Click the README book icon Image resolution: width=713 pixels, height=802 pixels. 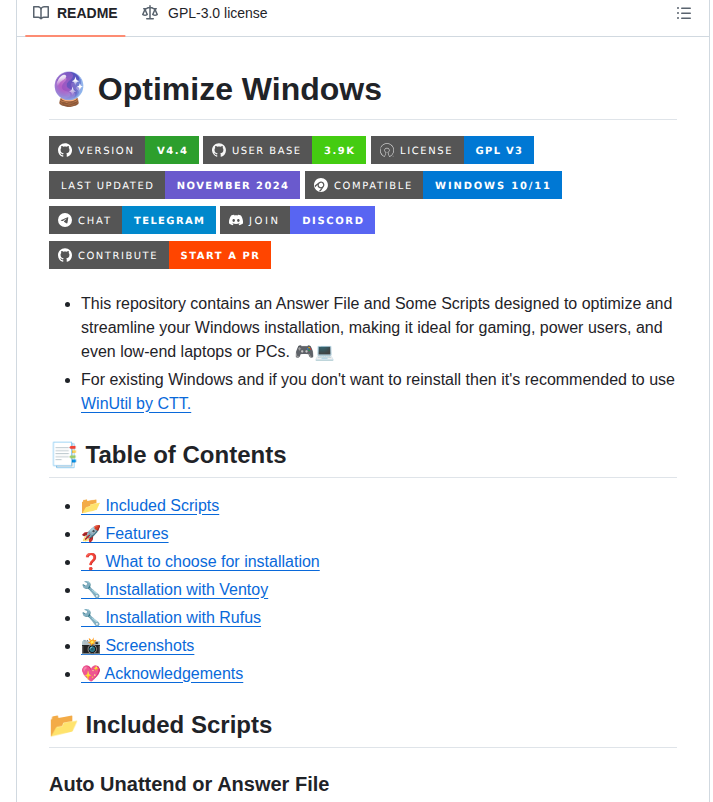click(39, 13)
